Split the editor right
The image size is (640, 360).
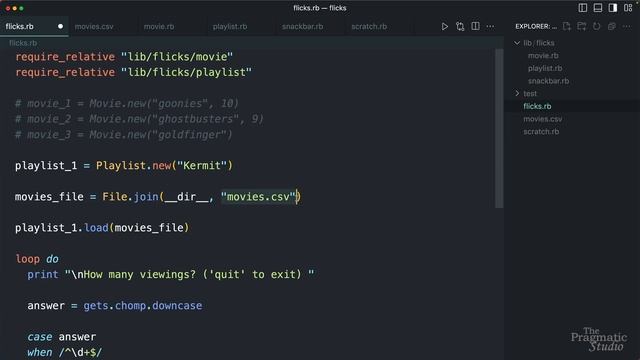click(x=476, y=26)
